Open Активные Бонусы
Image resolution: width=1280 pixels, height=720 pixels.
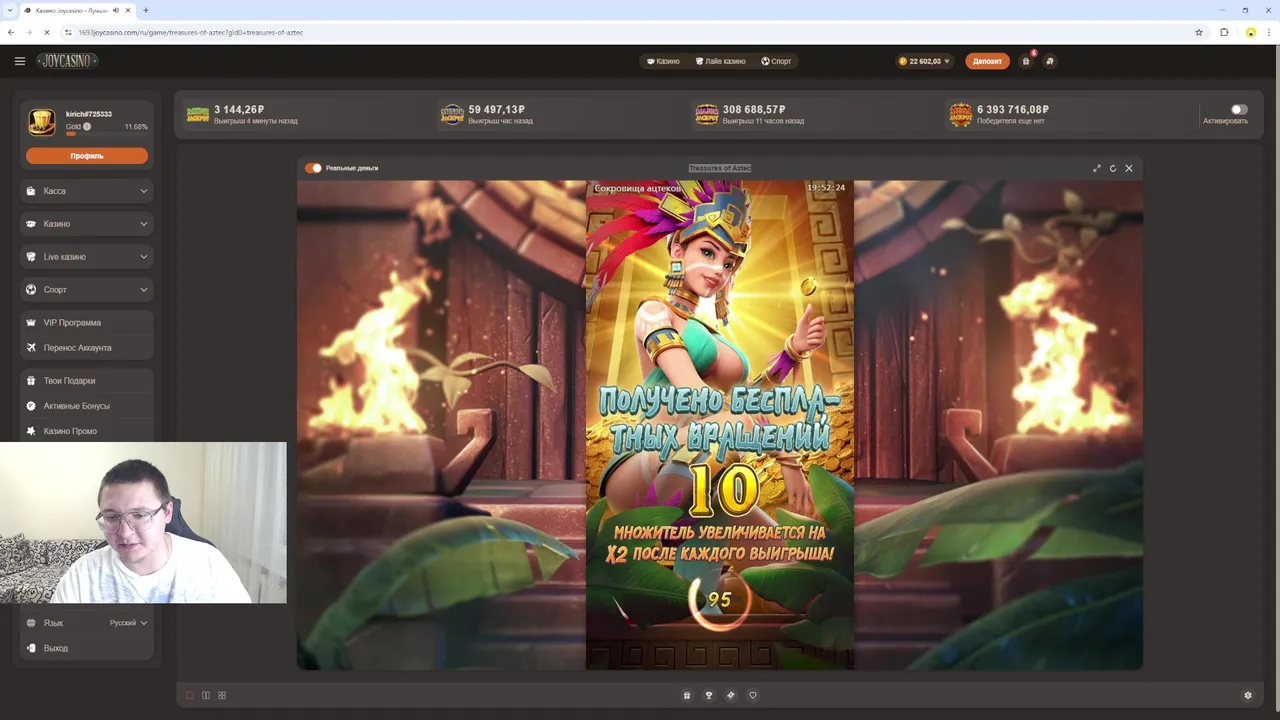87,406
